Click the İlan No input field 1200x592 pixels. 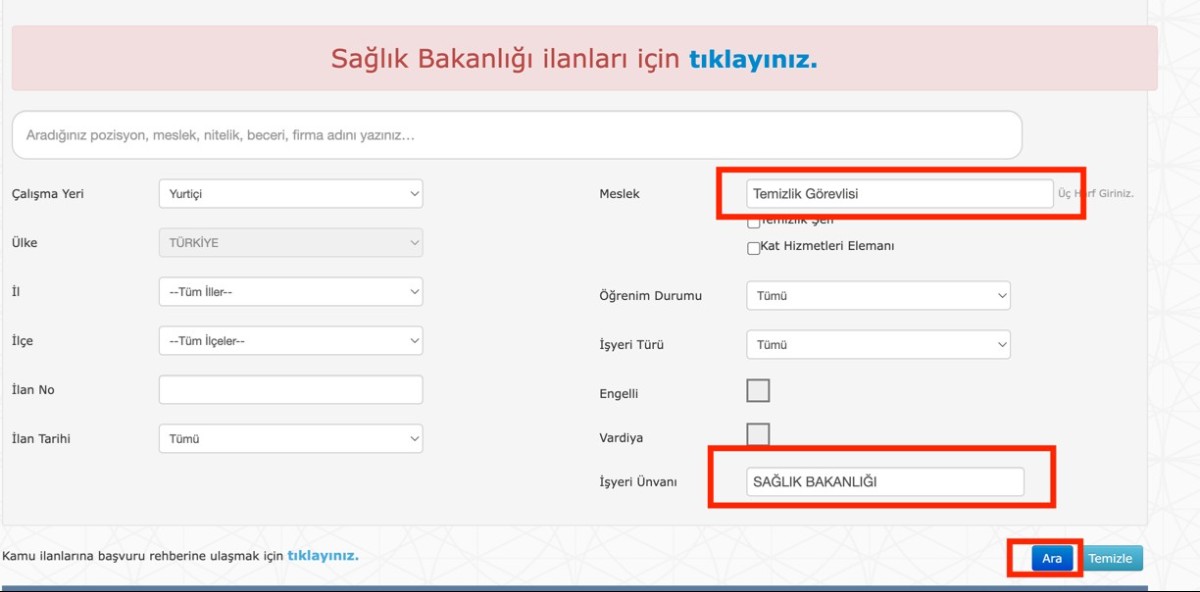pos(290,388)
